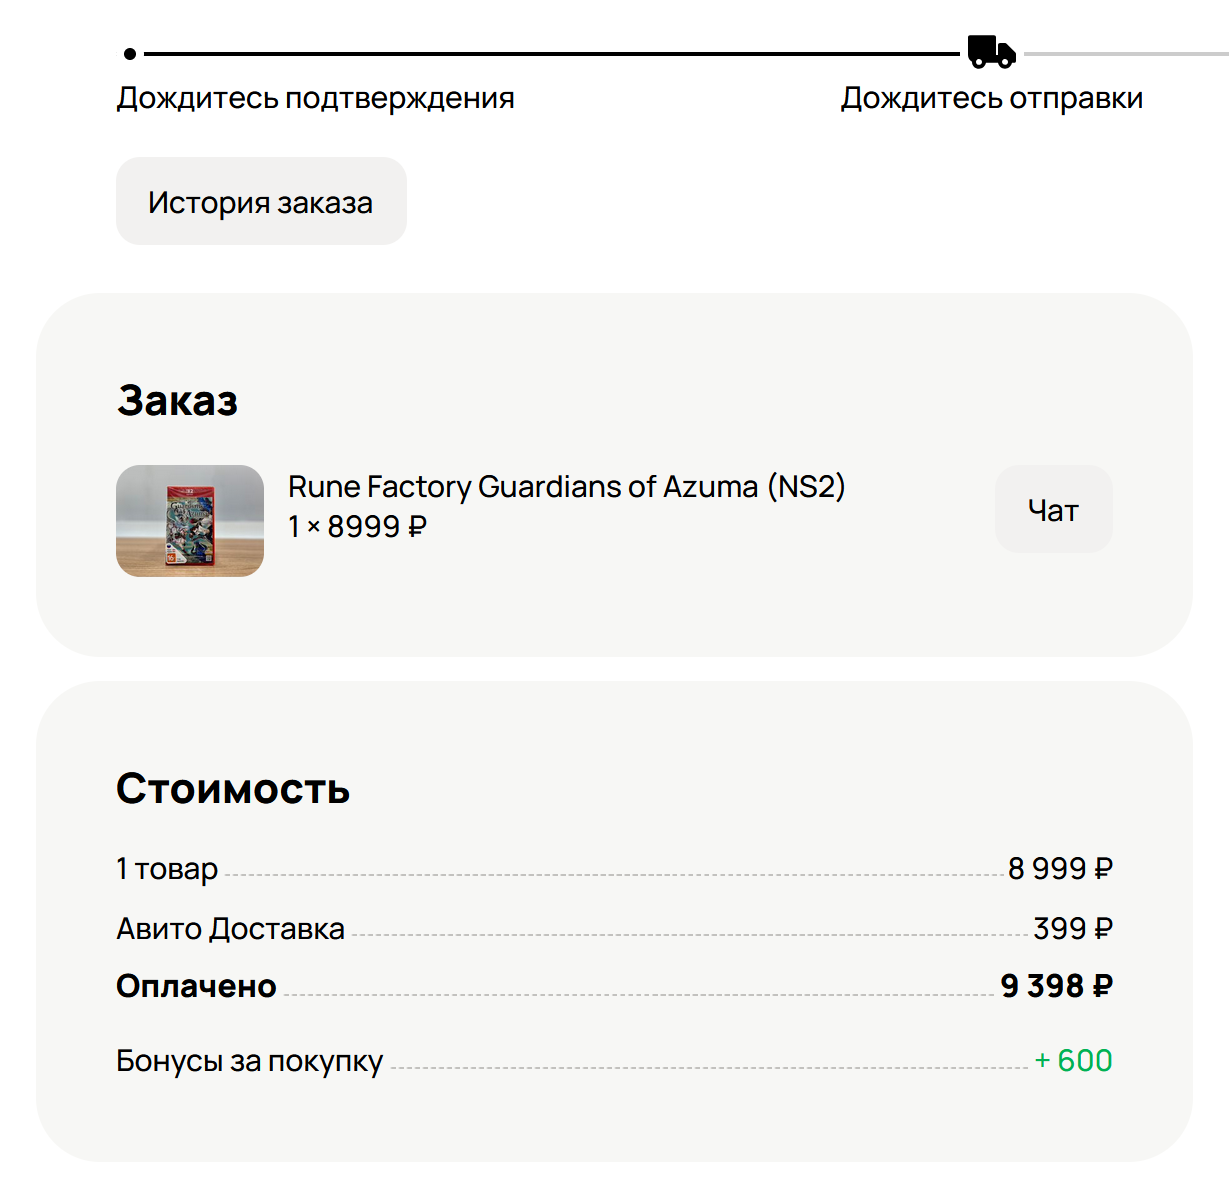Click the delivery truck icon

coord(991,52)
